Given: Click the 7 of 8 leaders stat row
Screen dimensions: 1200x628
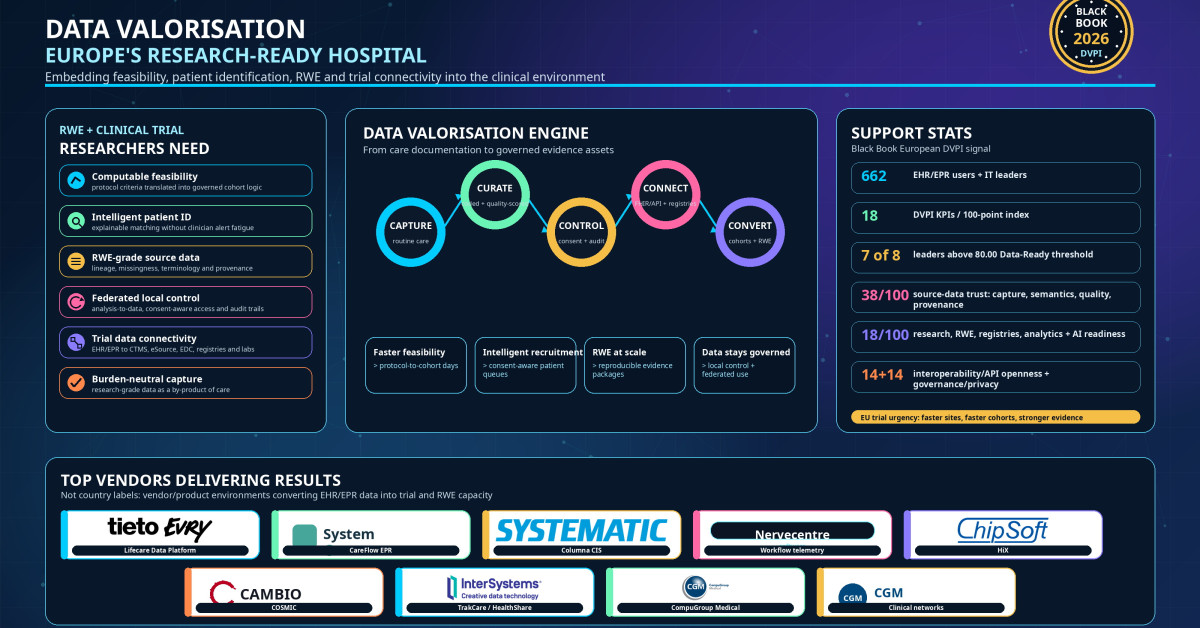Looking at the screenshot, I should tap(995, 257).
